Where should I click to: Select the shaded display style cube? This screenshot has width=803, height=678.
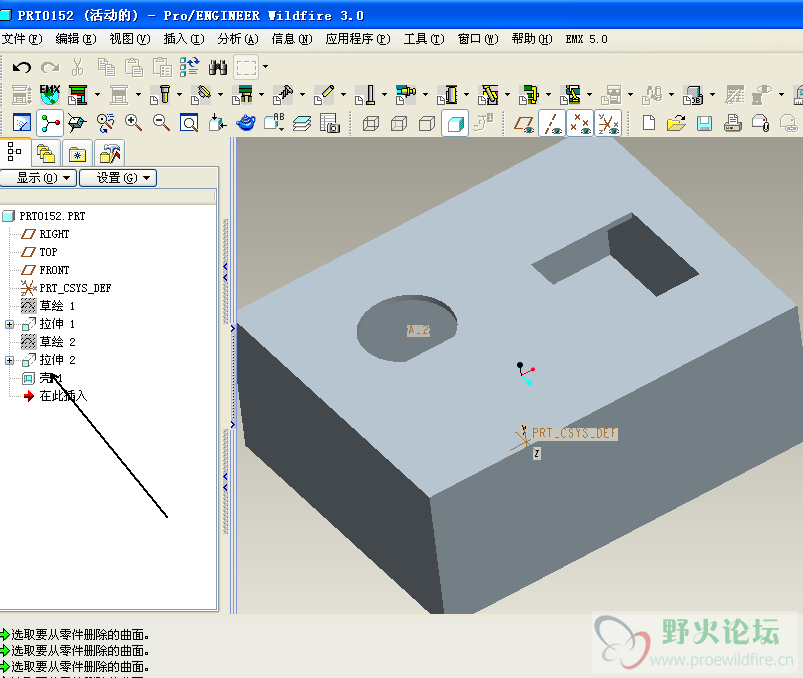[x=454, y=124]
